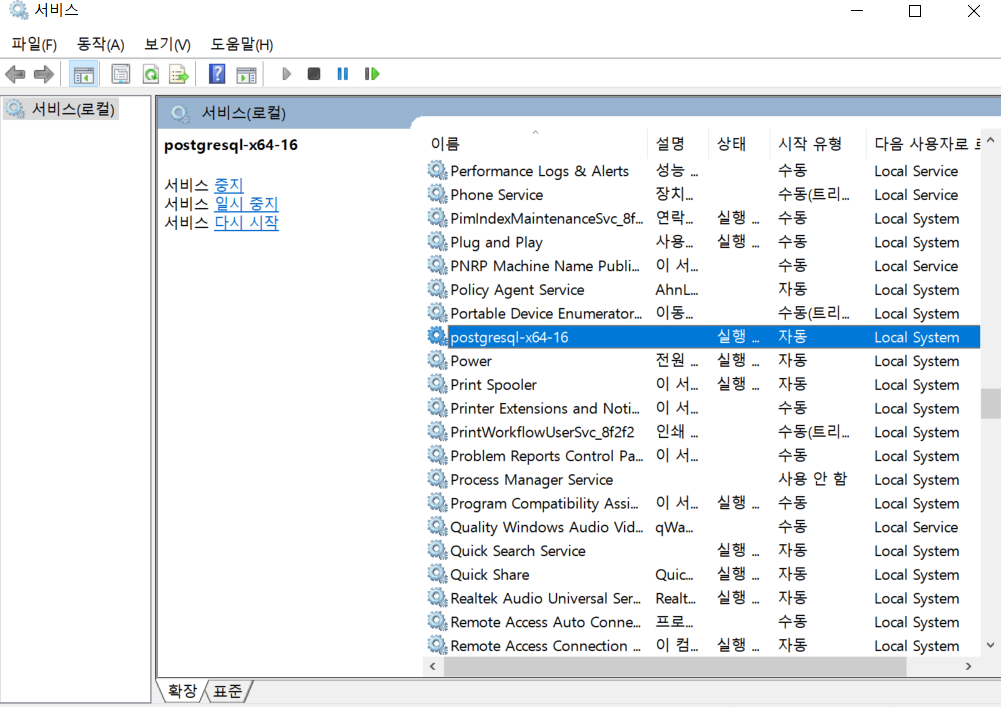Click the Restart Service icon
Viewport: 1001px width, 707px height.
[372, 74]
